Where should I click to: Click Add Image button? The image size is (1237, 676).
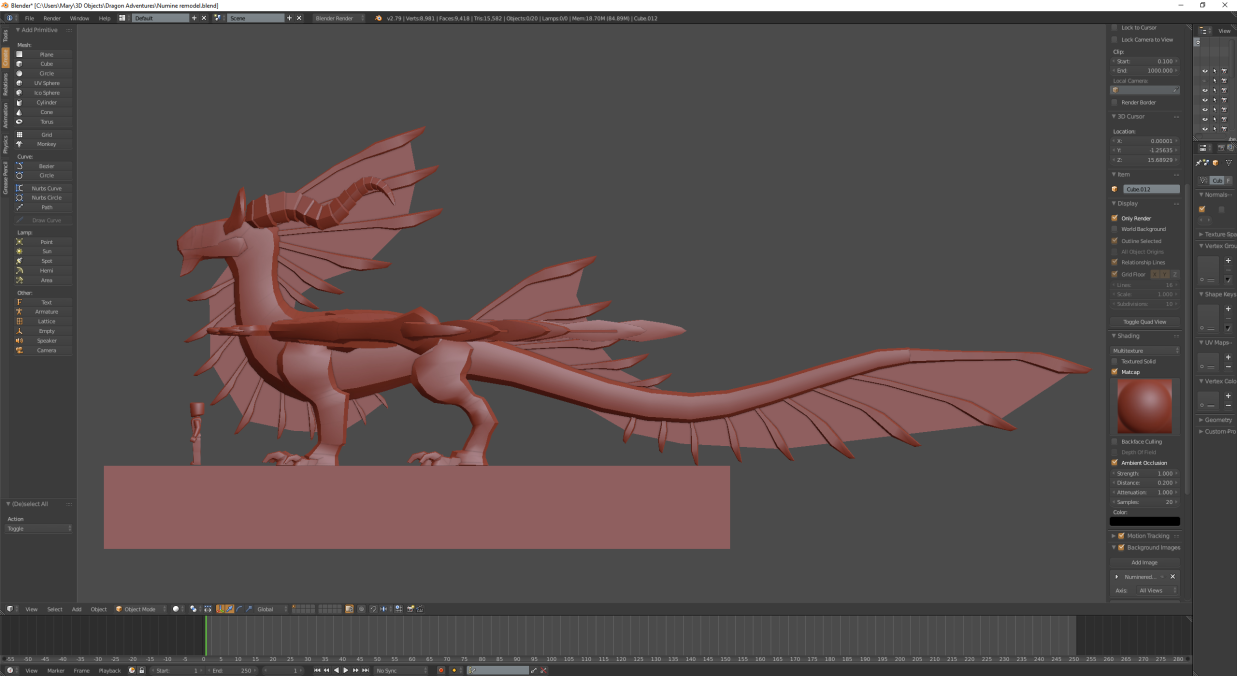[x=1144, y=563]
